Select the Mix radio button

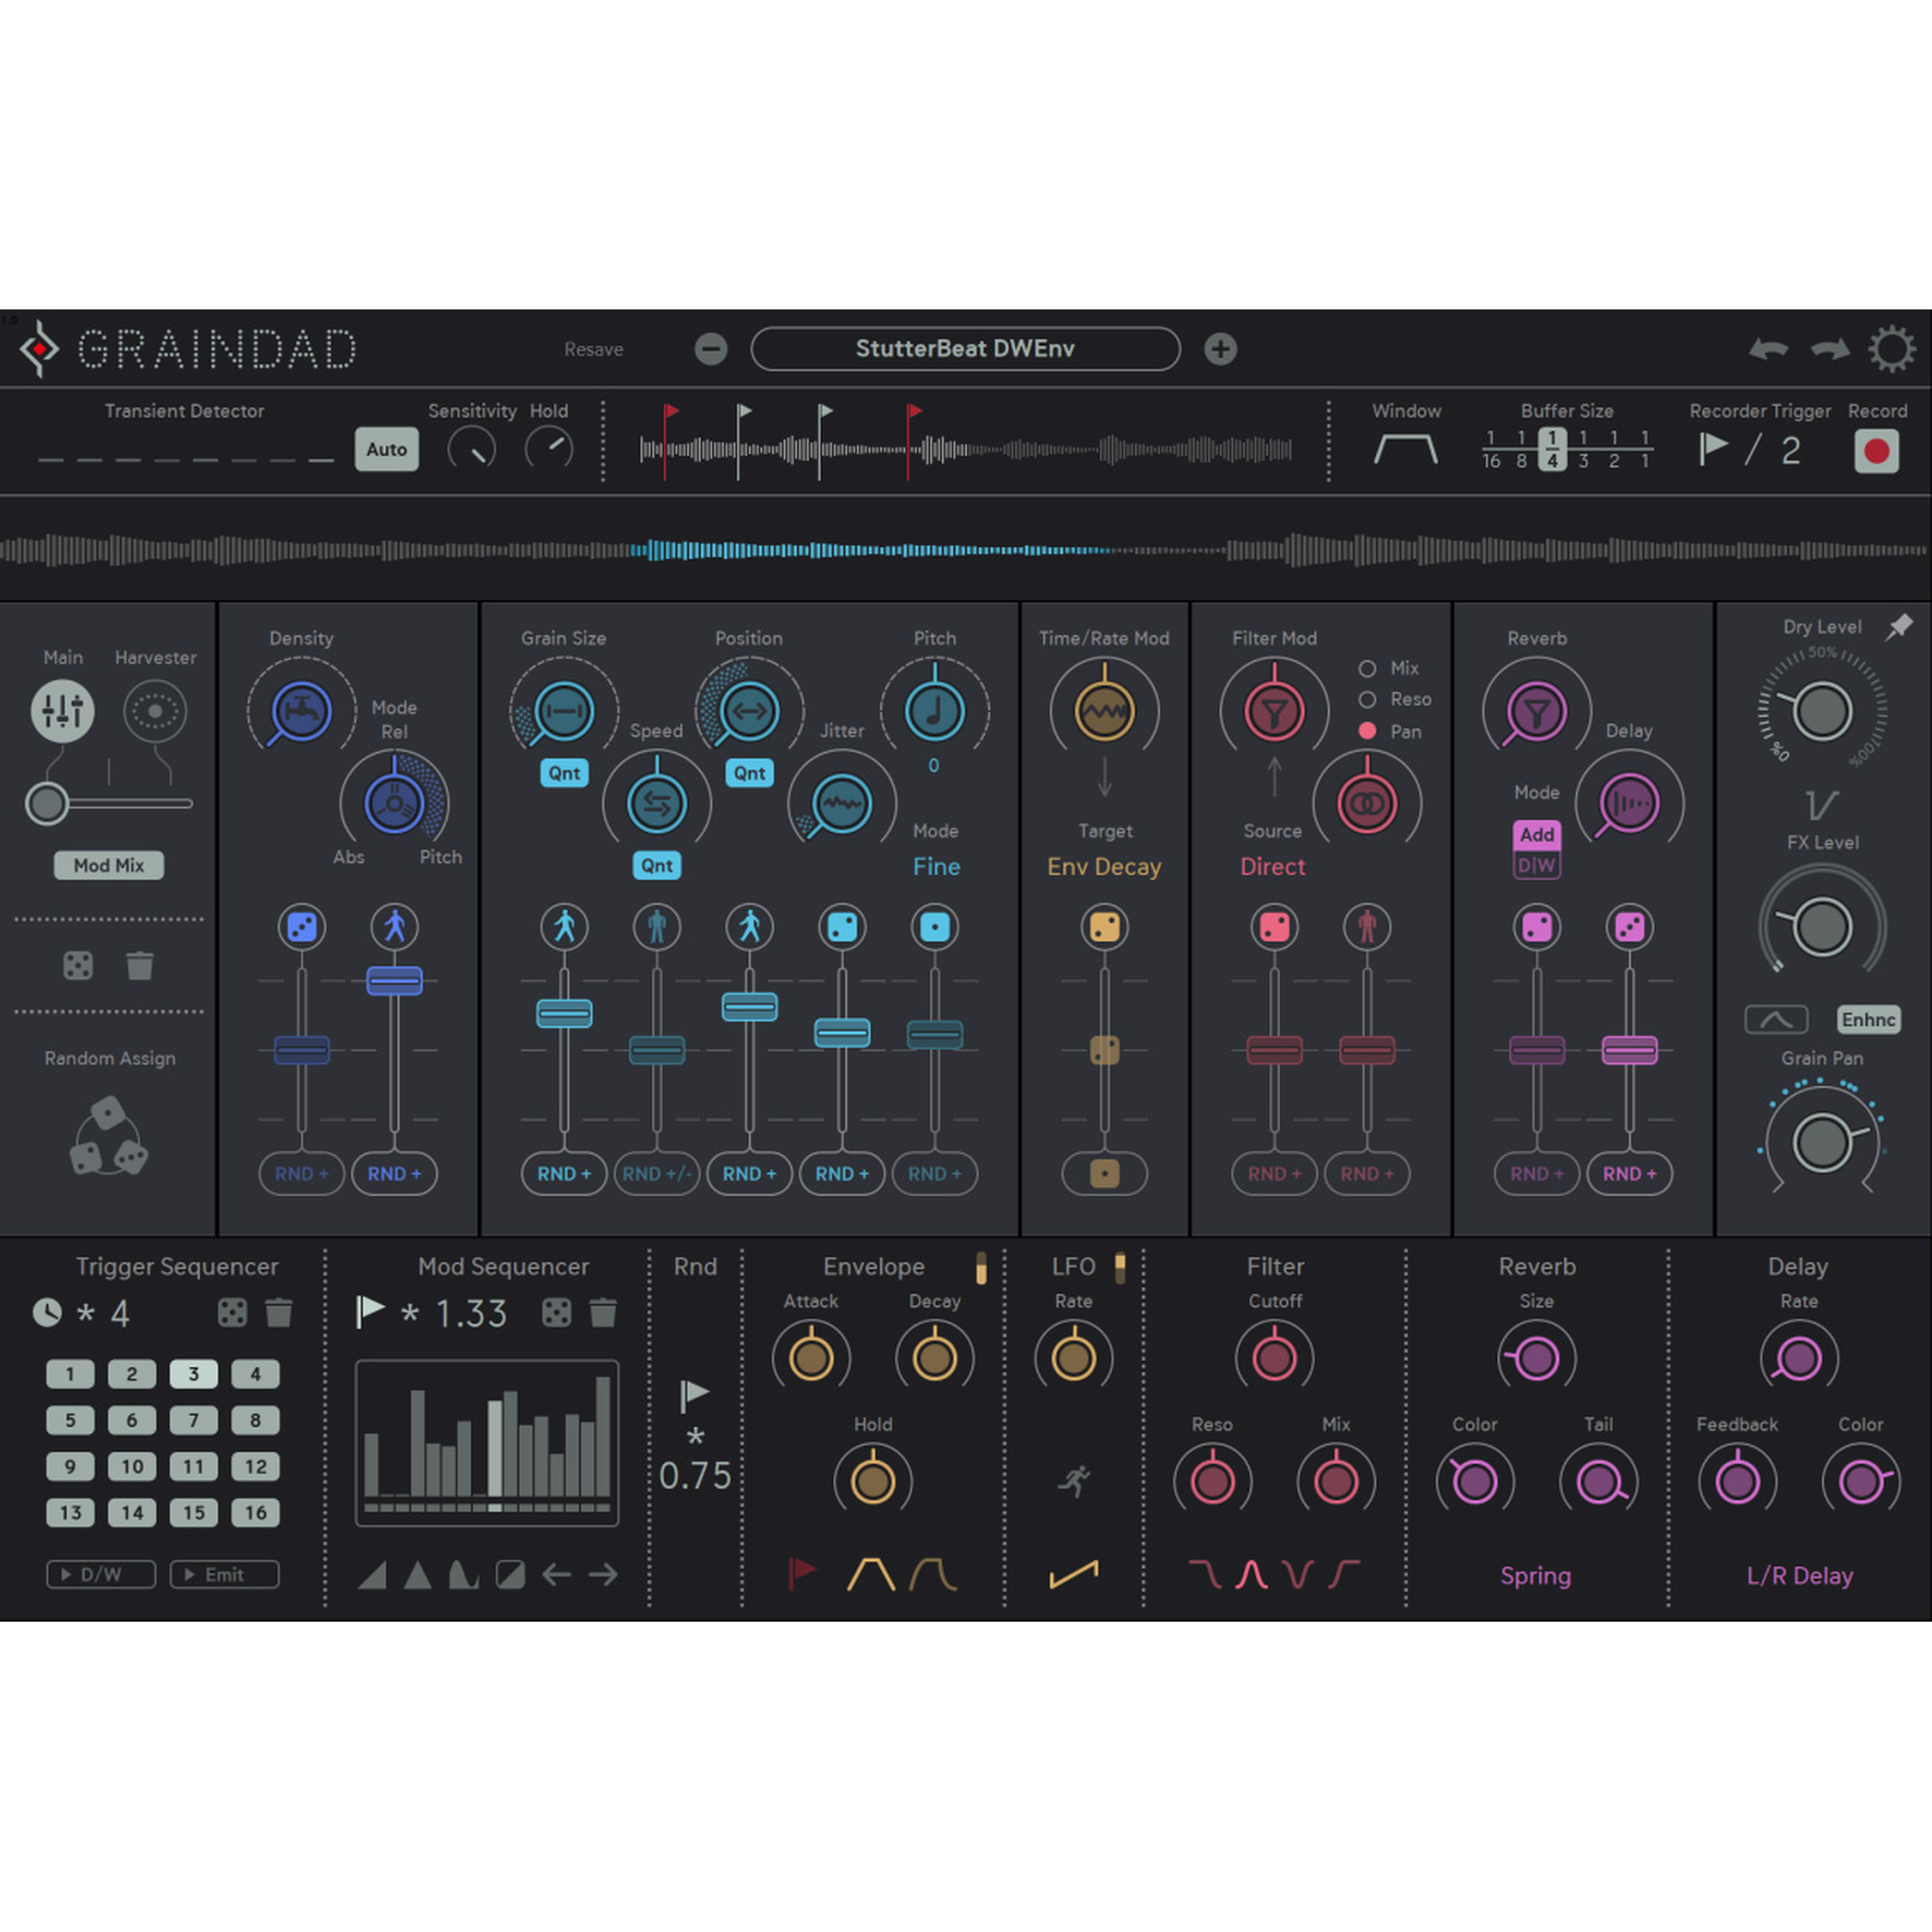tap(1367, 668)
